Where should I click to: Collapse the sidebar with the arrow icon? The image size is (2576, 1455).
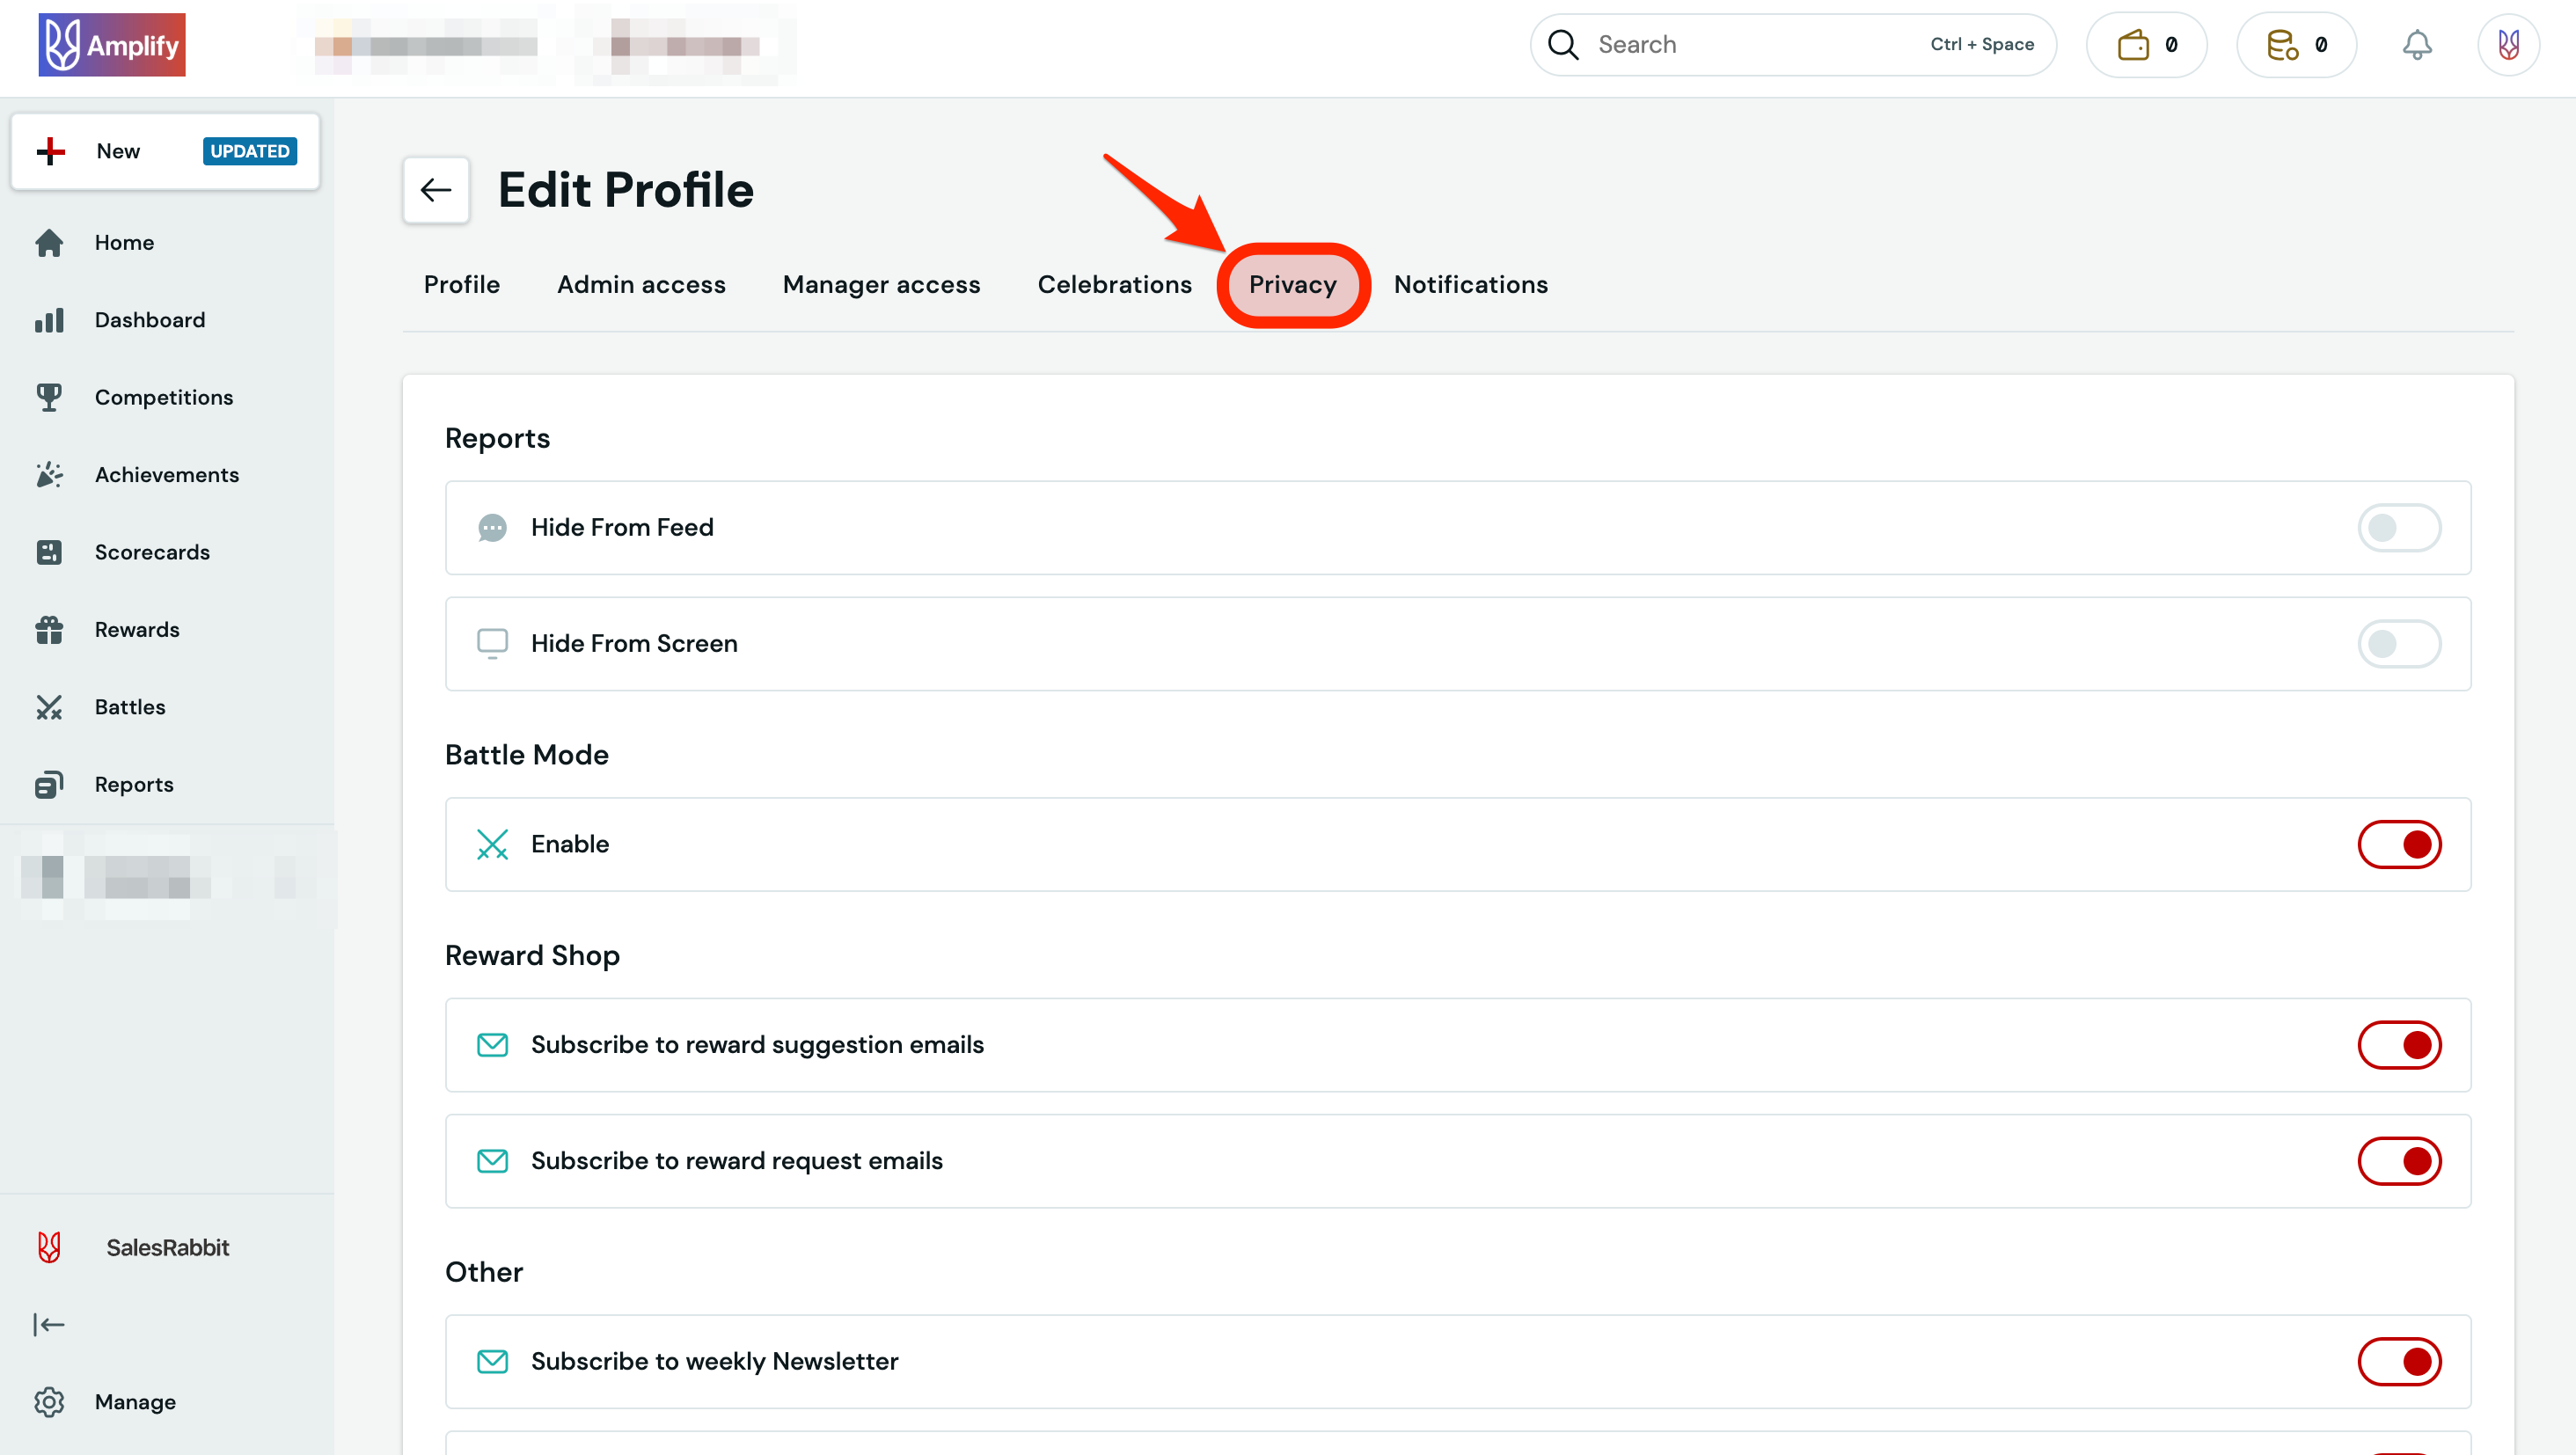pos(50,1324)
